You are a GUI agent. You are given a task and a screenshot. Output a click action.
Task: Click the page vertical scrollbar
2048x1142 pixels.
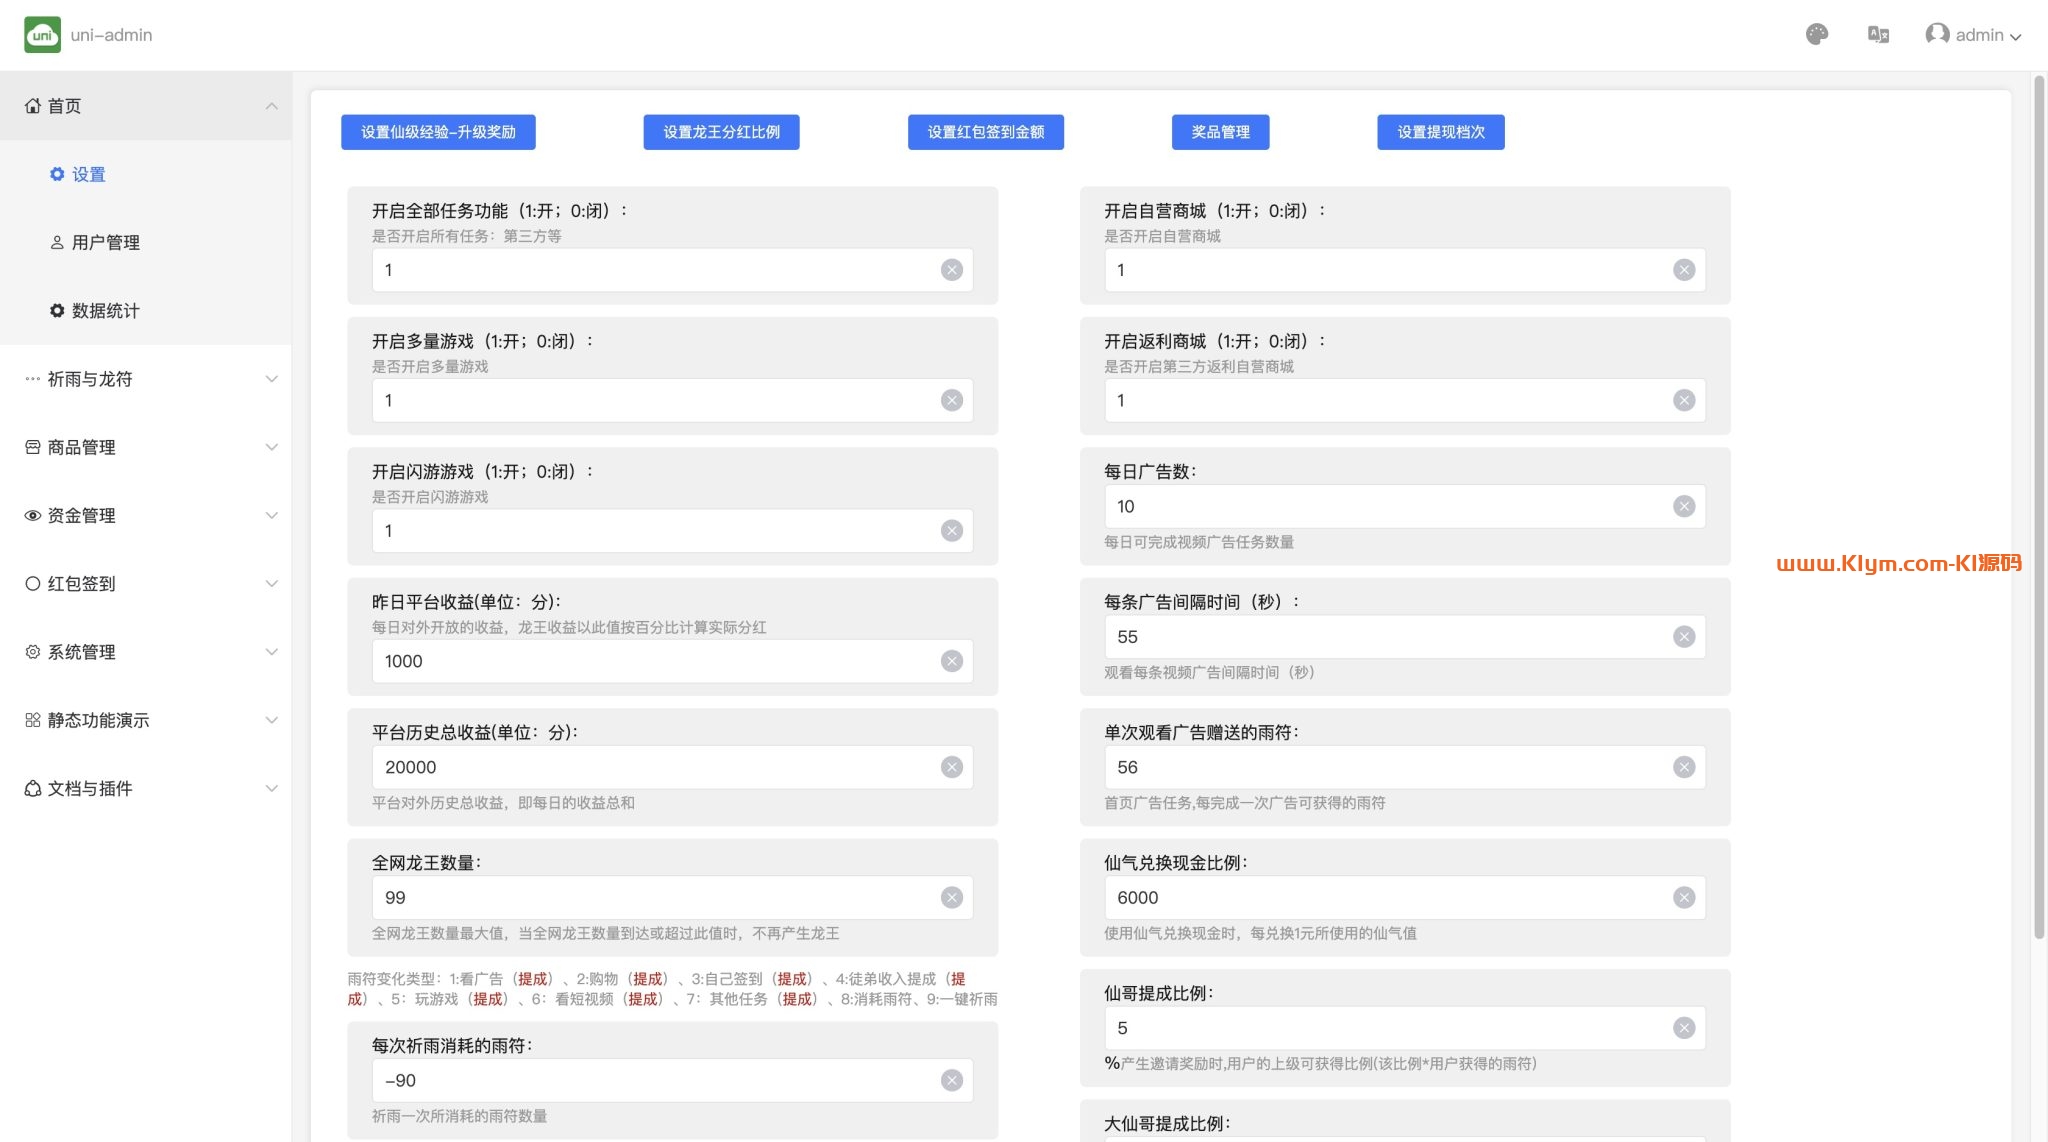pyautogui.click(x=2039, y=500)
